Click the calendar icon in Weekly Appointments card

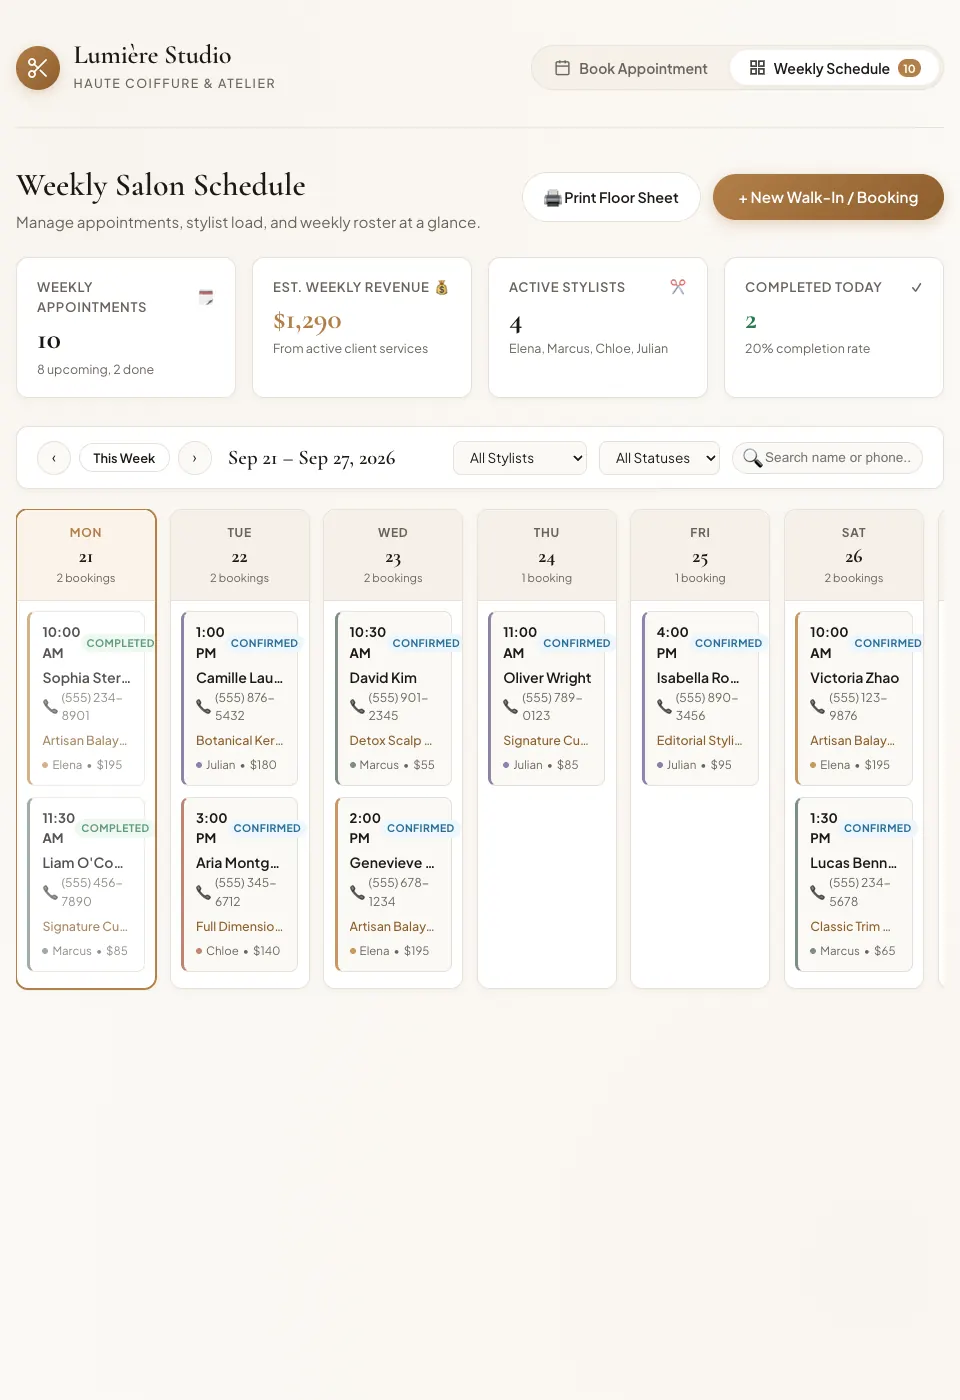[206, 297]
